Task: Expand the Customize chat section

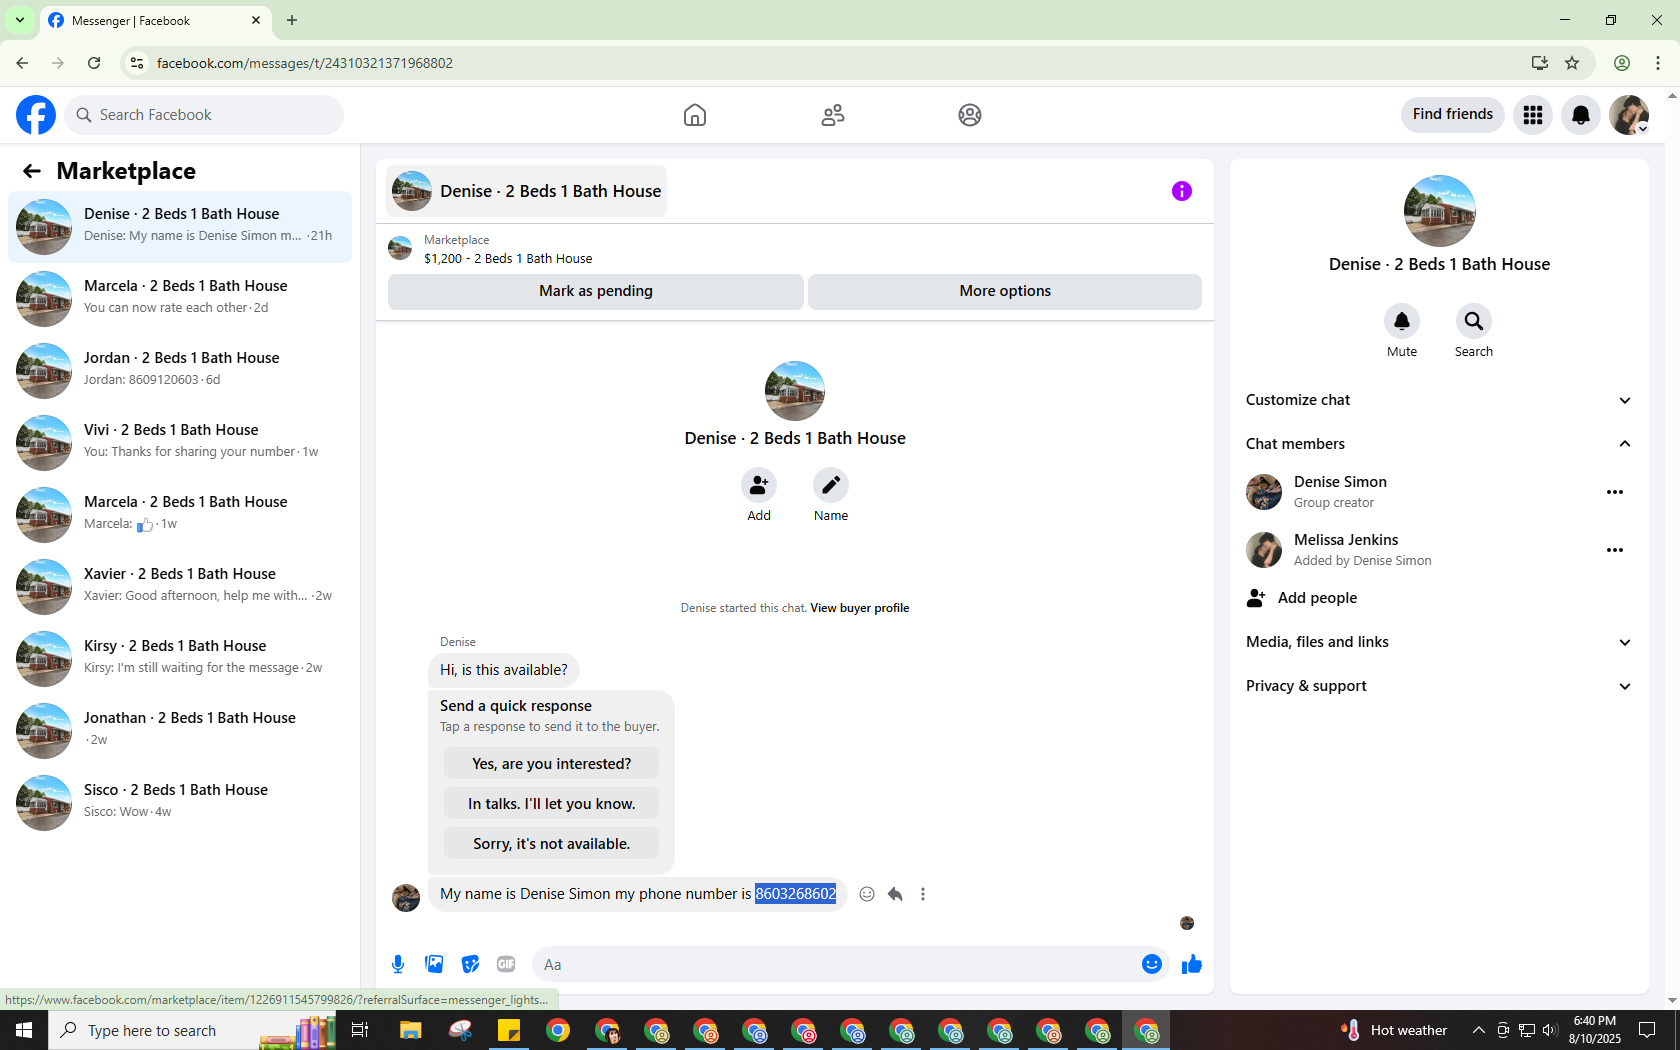Action: tap(1439, 400)
